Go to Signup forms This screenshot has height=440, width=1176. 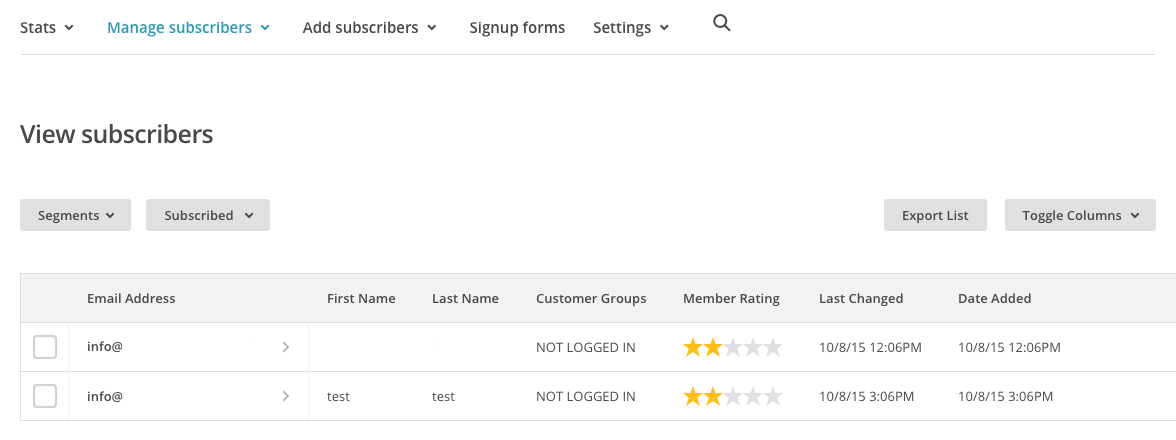(x=518, y=28)
